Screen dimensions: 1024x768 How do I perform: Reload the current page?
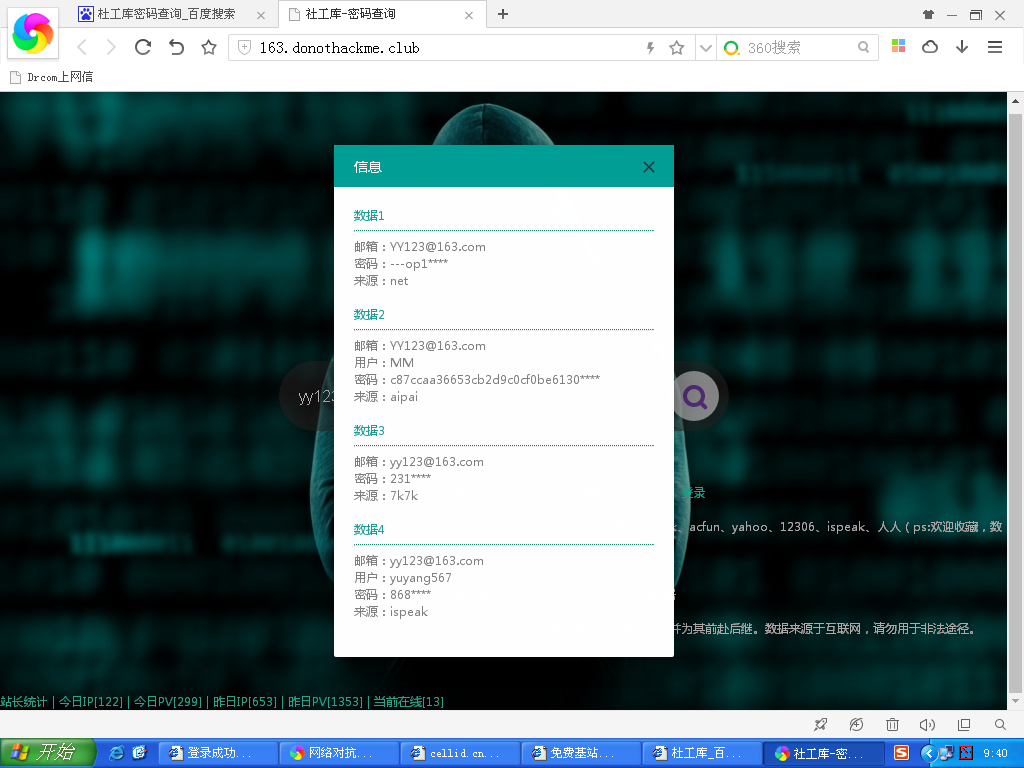(x=143, y=47)
